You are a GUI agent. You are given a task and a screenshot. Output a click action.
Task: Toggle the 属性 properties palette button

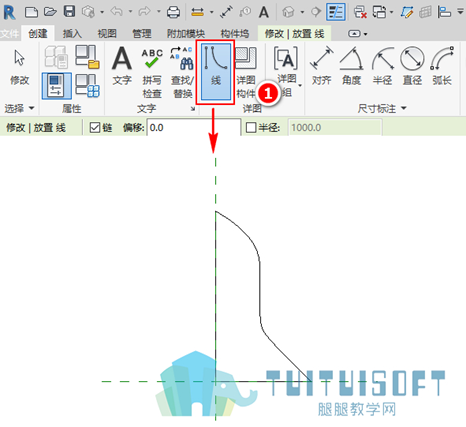point(56,86)
